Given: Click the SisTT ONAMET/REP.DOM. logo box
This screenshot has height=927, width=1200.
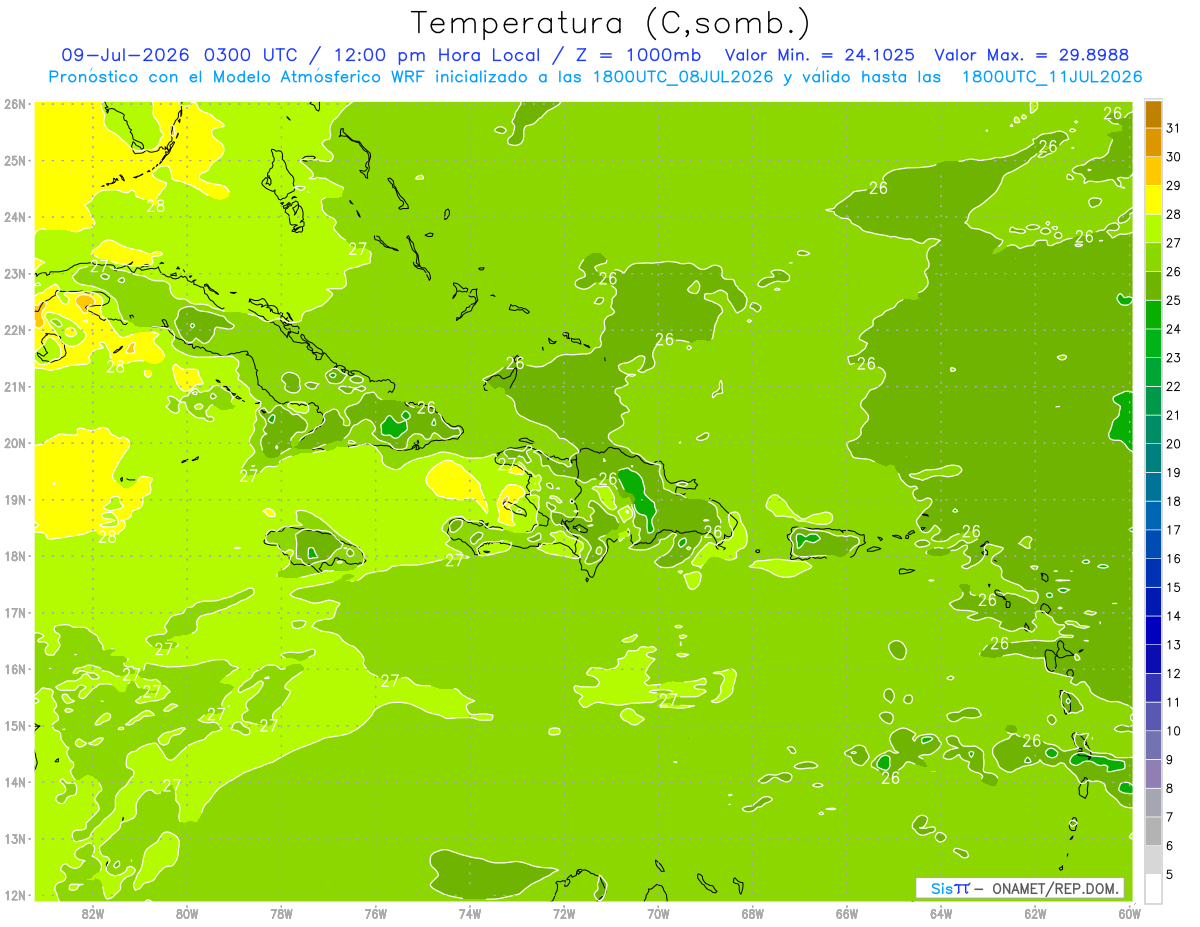Looking at the screenshot, I should click(x=1020, y=888).
